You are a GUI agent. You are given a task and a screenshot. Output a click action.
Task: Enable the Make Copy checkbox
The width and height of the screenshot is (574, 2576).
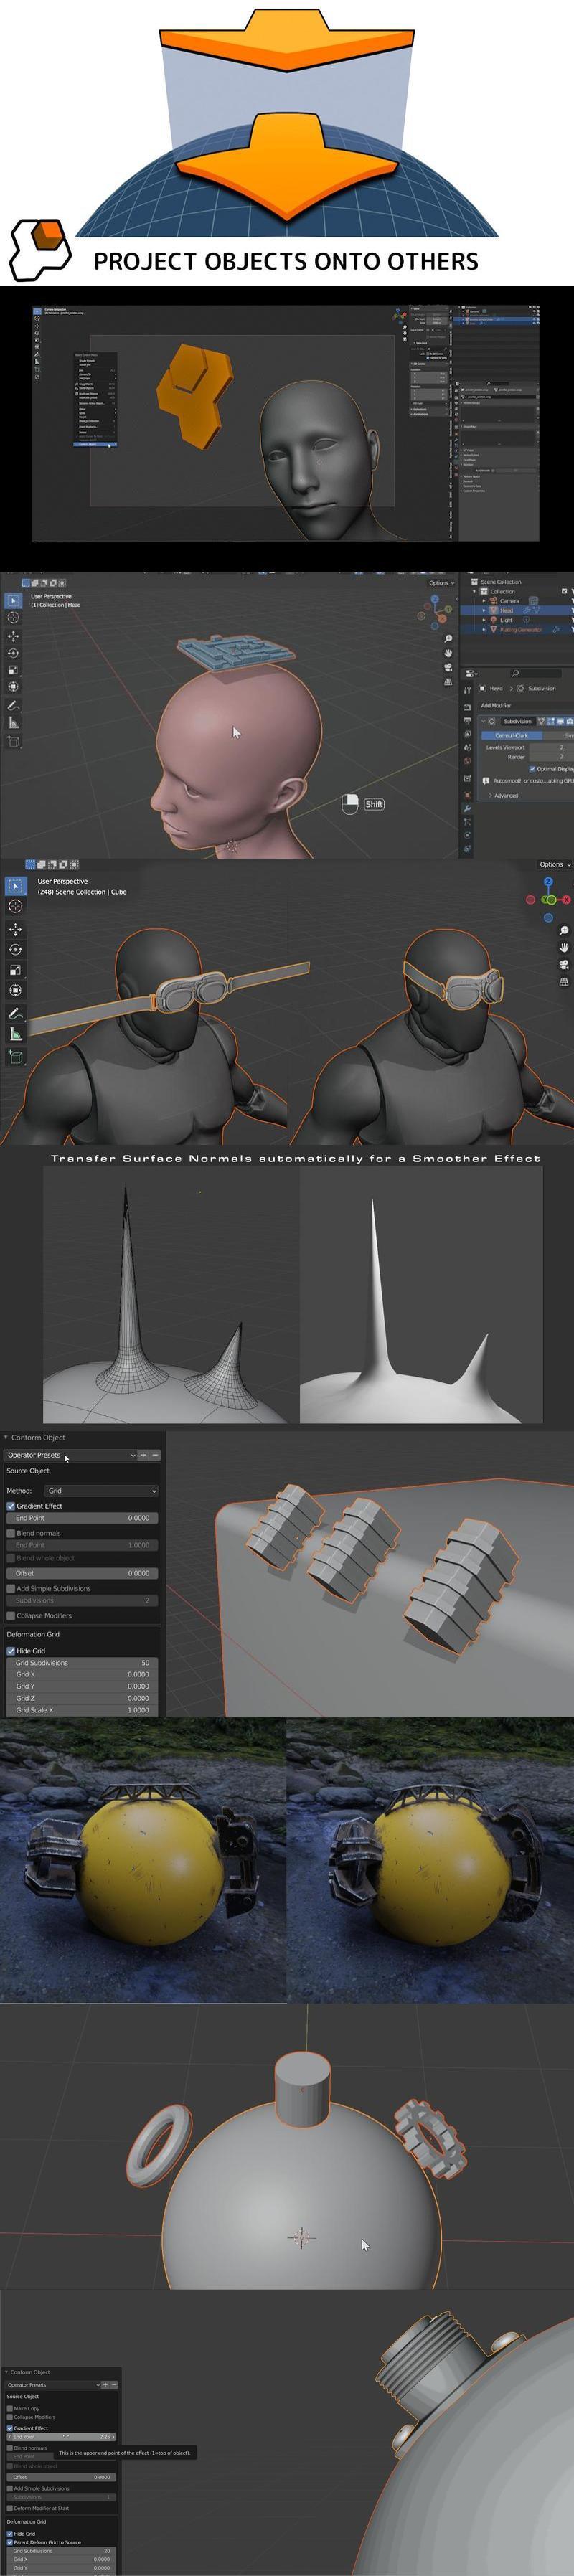click(10, 2408)
